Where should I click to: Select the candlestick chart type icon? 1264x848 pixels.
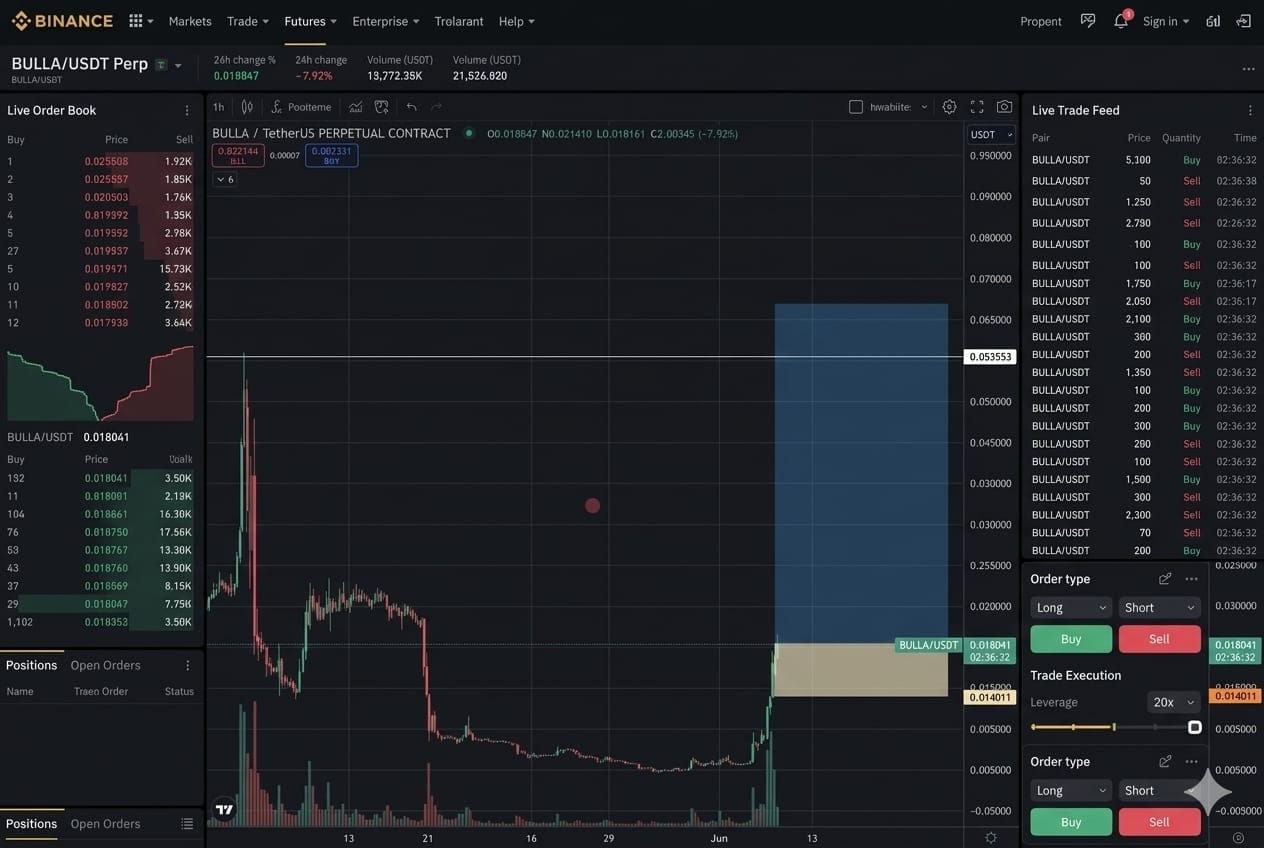click(x=247, y=107)
